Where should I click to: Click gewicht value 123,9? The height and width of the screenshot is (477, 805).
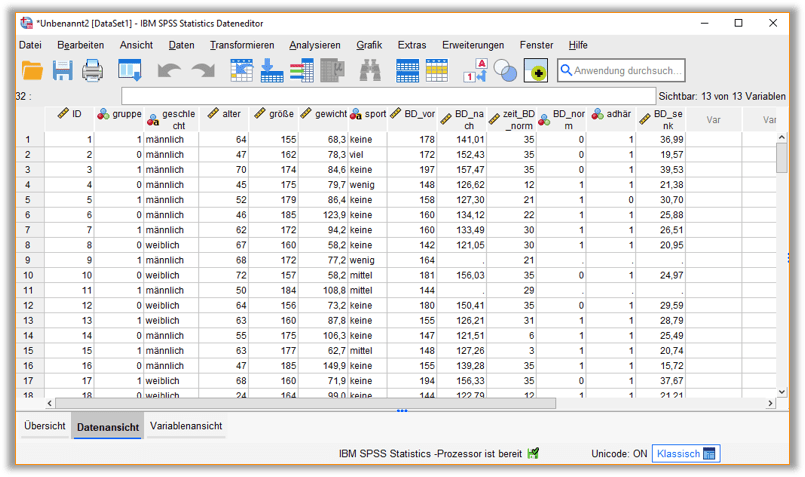pyautogui.click(x=323, y=215)
